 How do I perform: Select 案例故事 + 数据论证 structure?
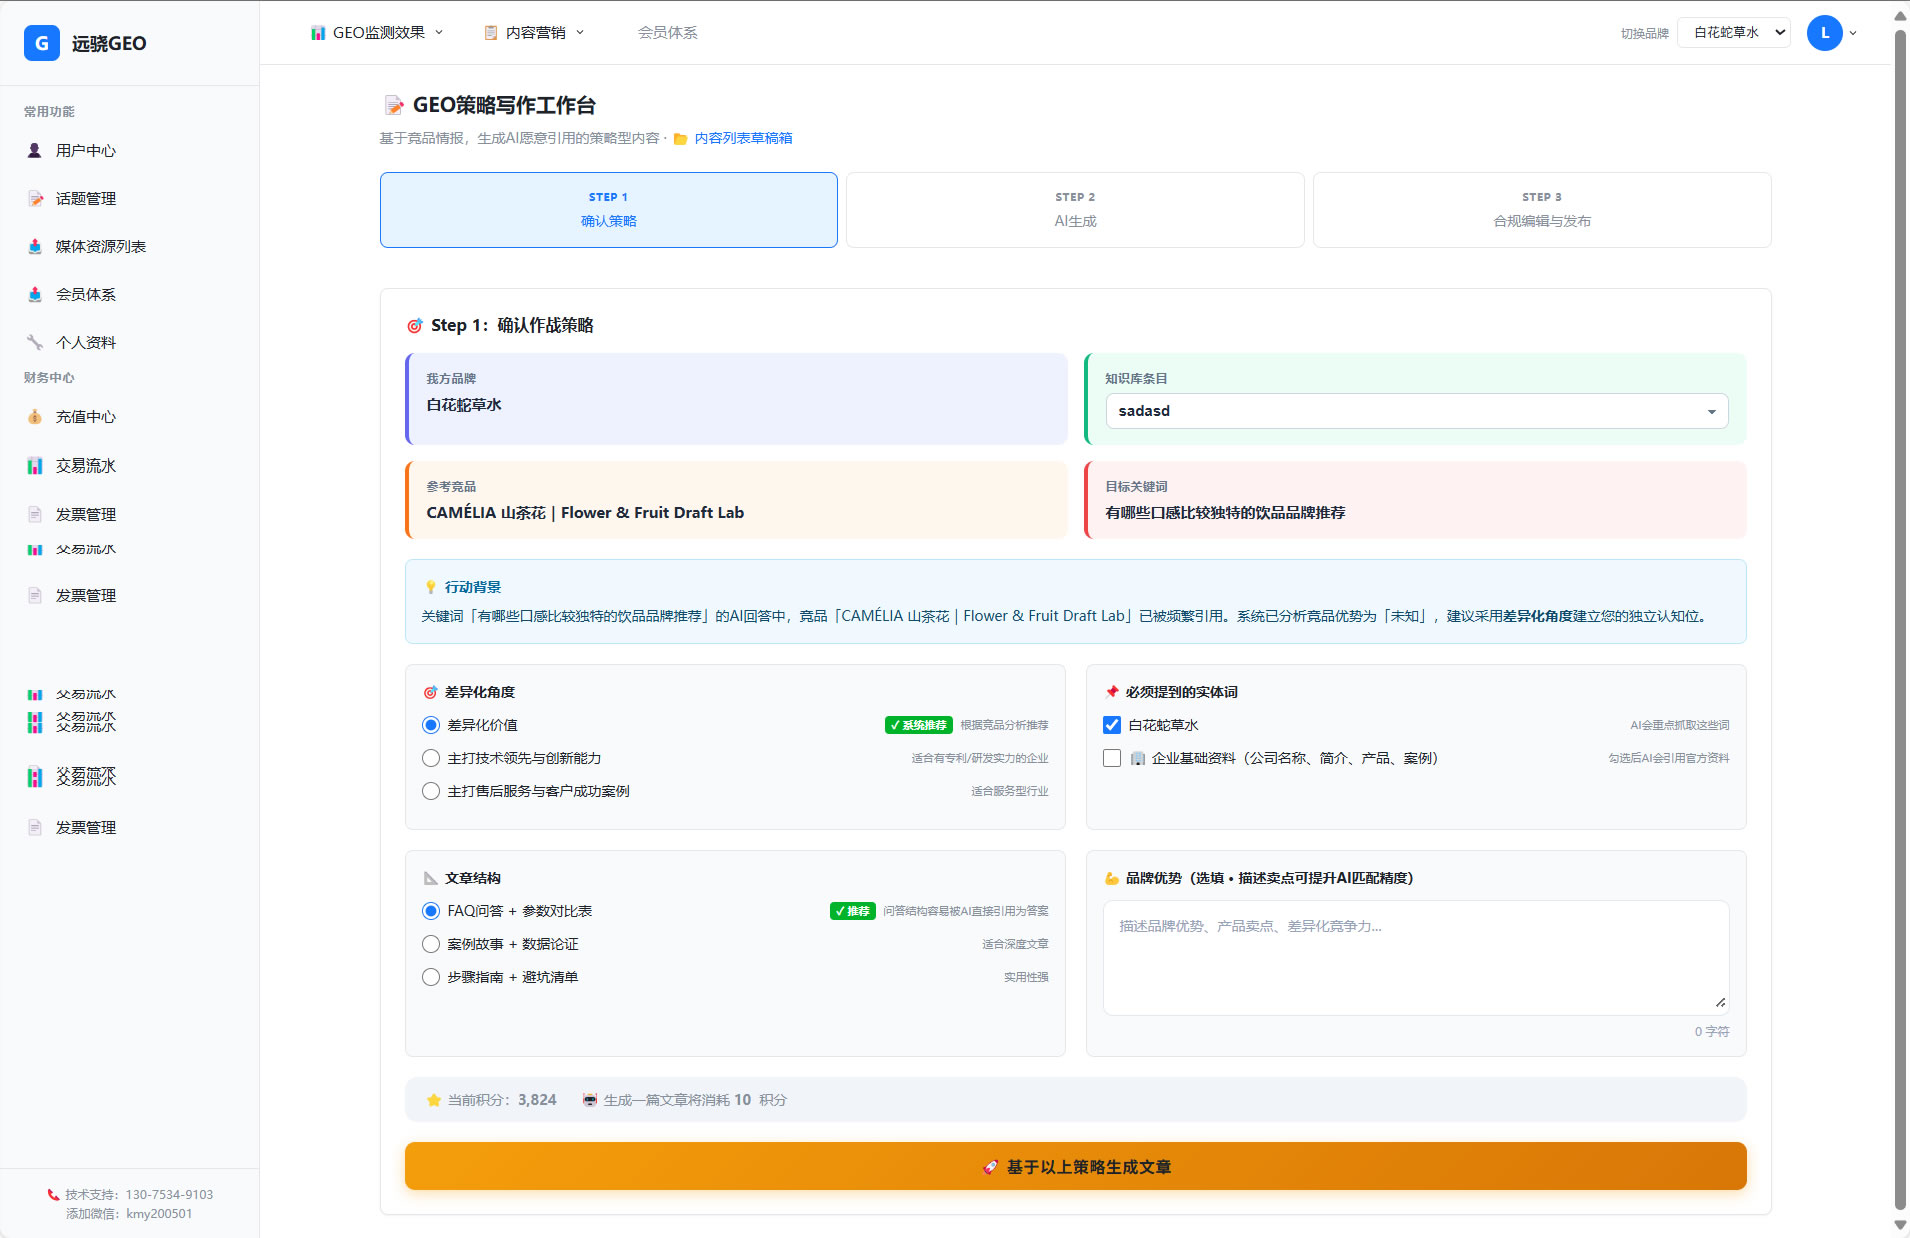tap(431, 944)
